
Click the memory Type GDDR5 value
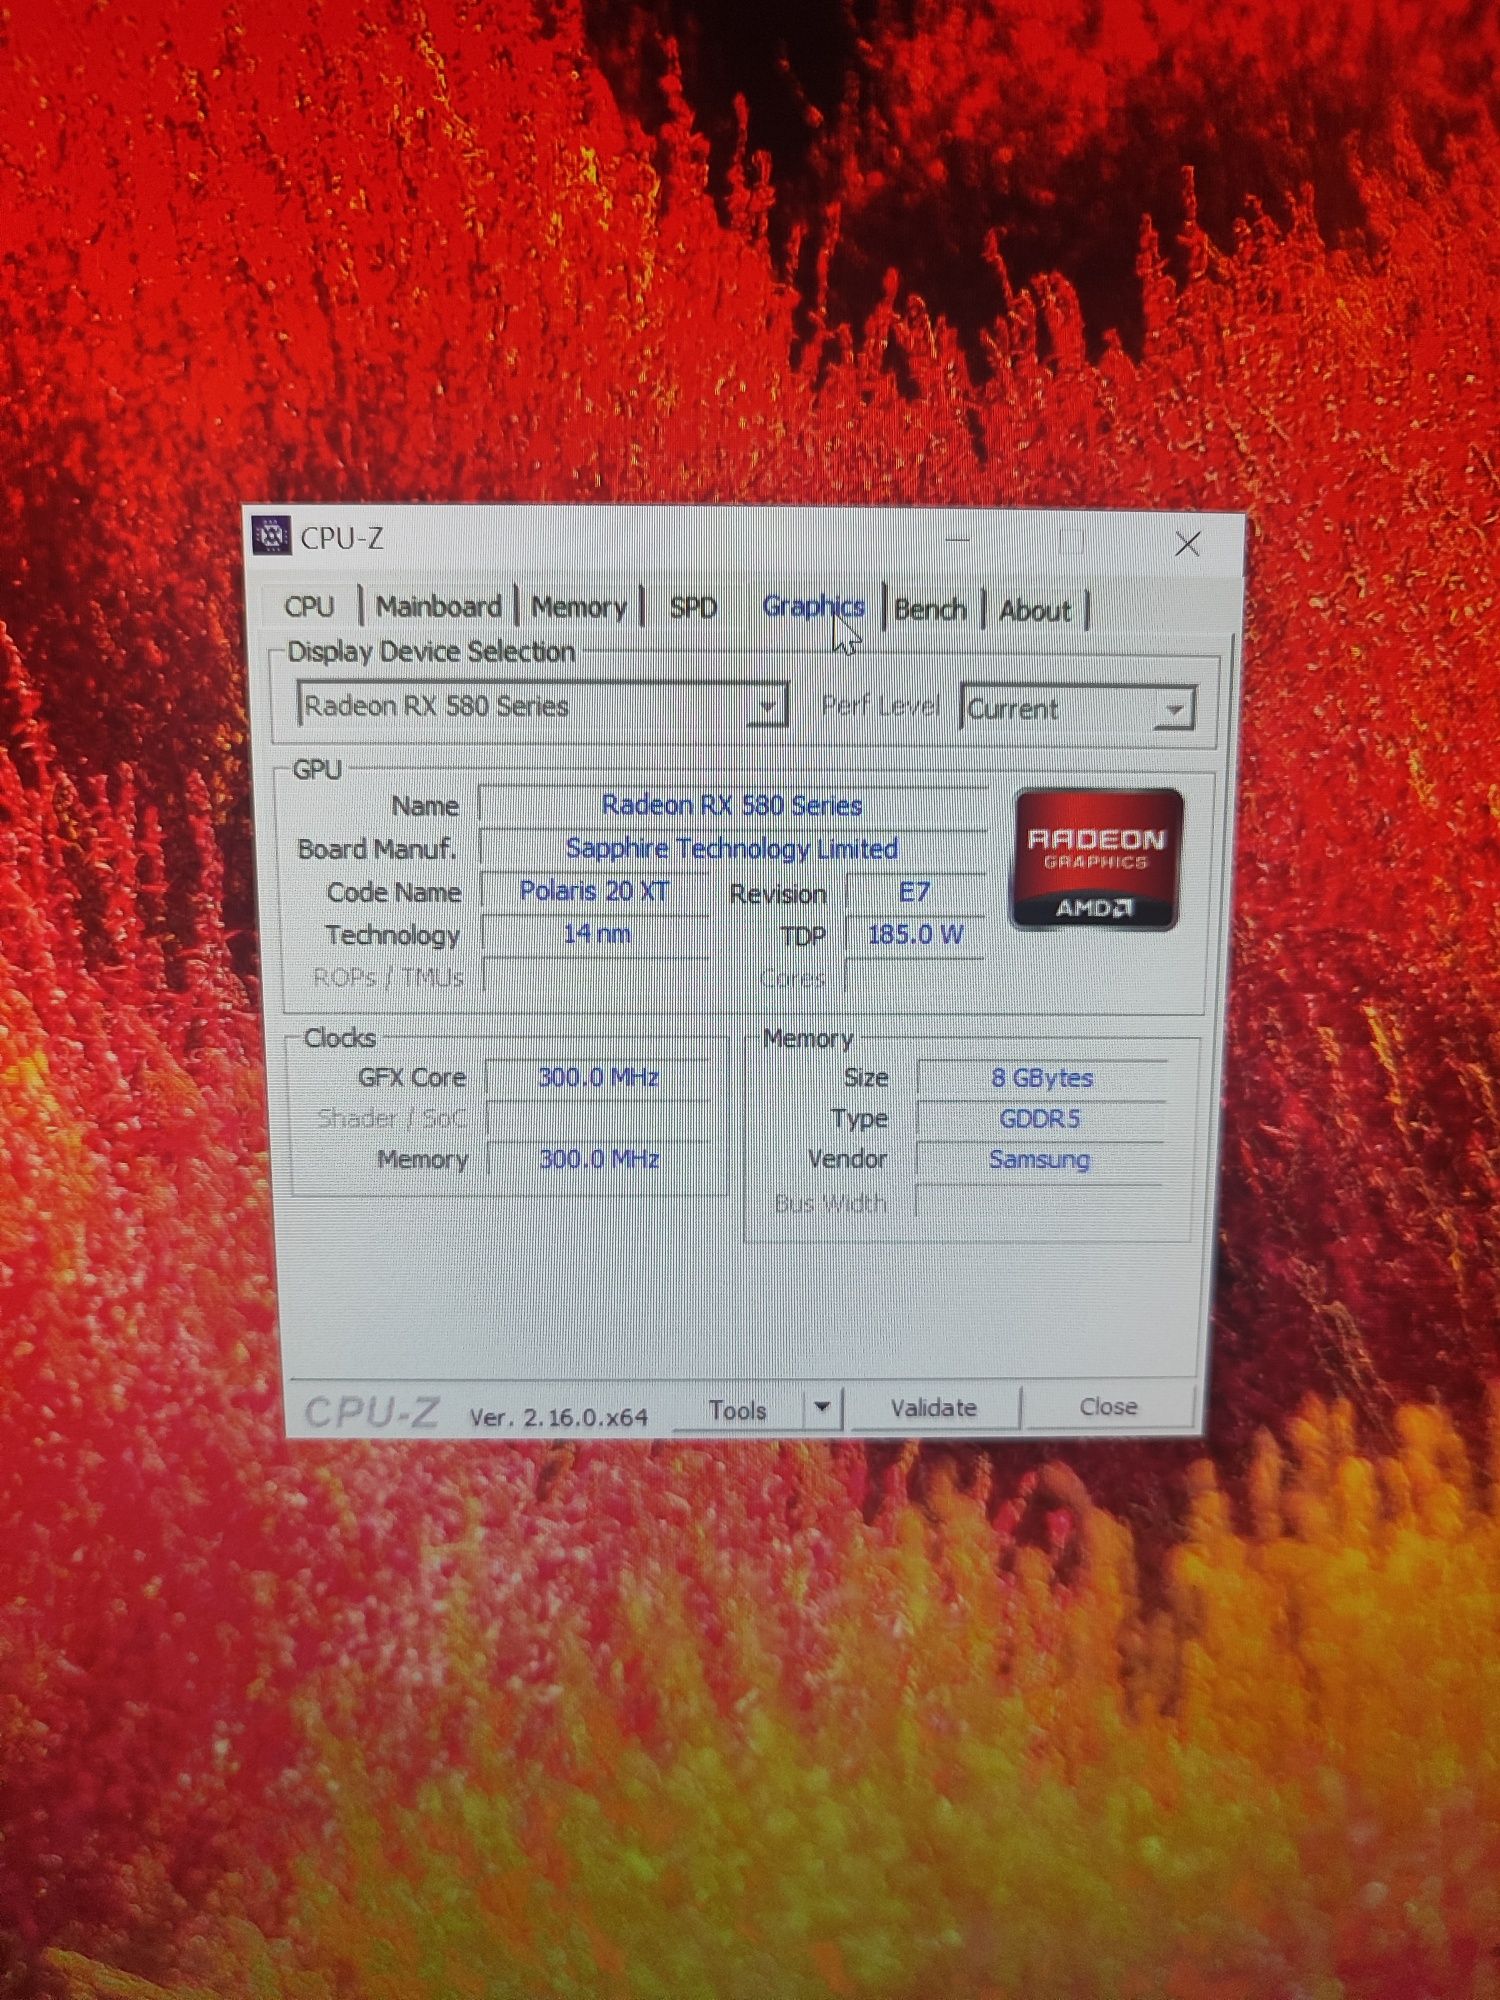pyautogui.click(x=1040, y=1119)
